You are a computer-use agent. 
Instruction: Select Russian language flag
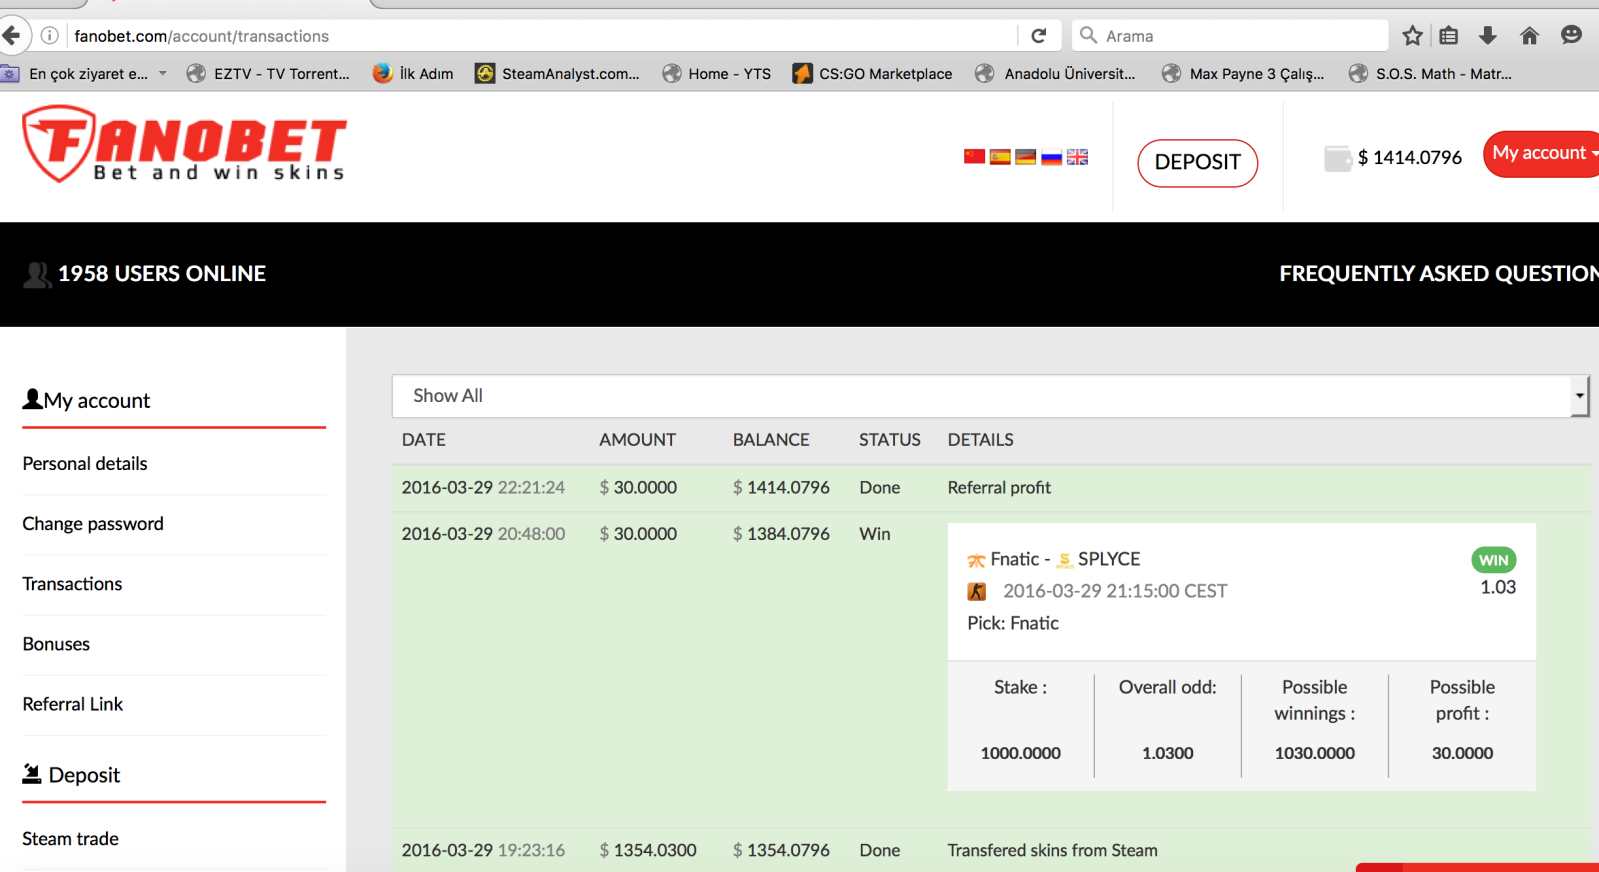click(1051, 157)
